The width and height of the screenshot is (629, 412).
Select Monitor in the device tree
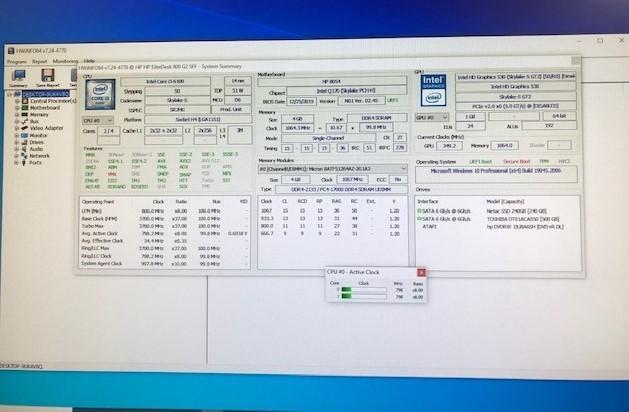(39, 135)
